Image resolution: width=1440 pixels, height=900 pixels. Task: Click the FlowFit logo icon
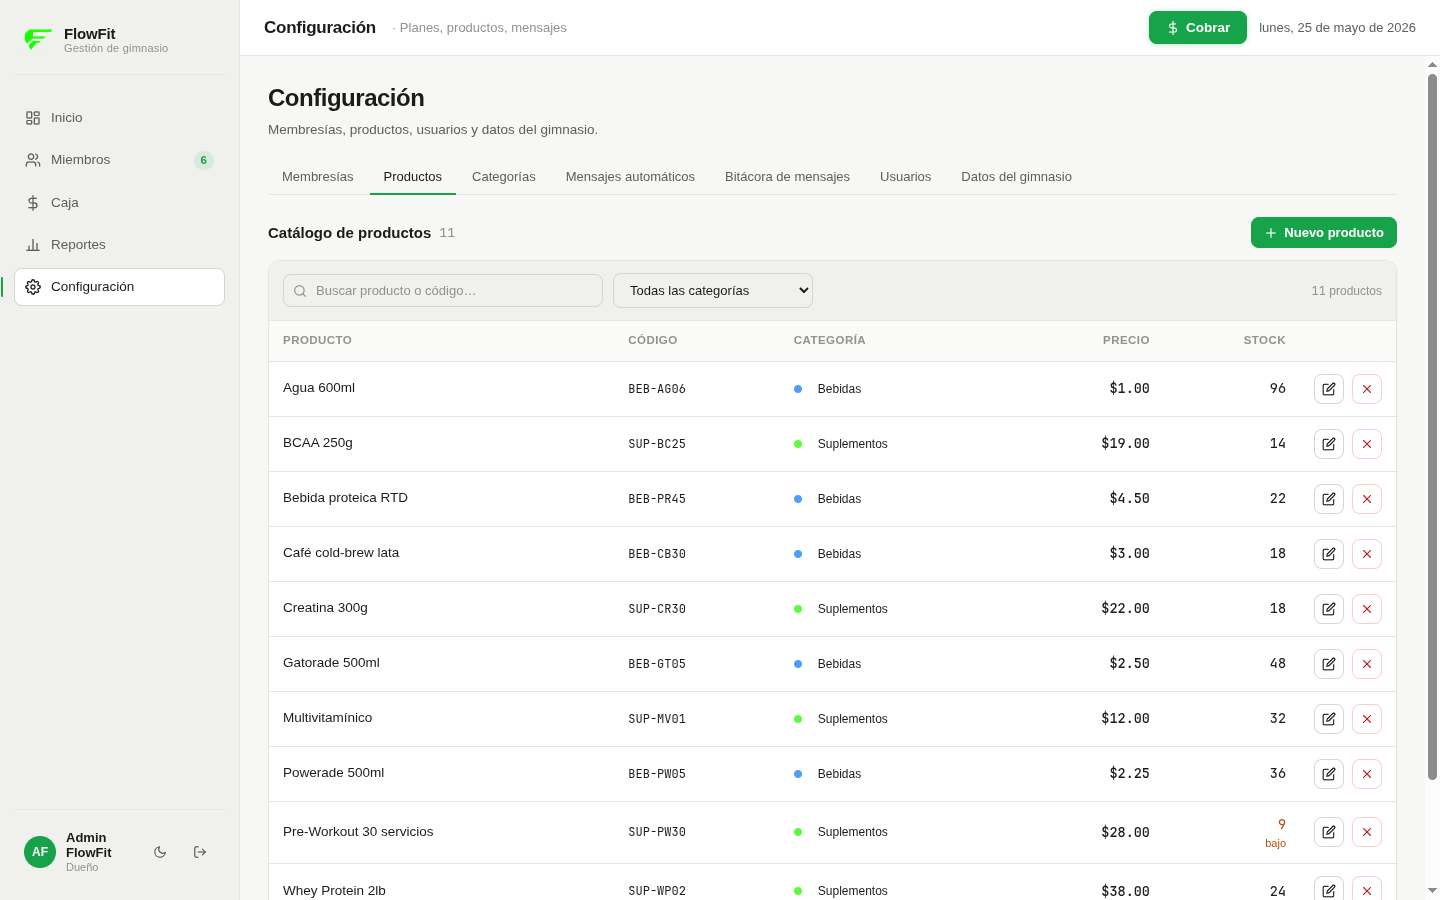(38, 39)
